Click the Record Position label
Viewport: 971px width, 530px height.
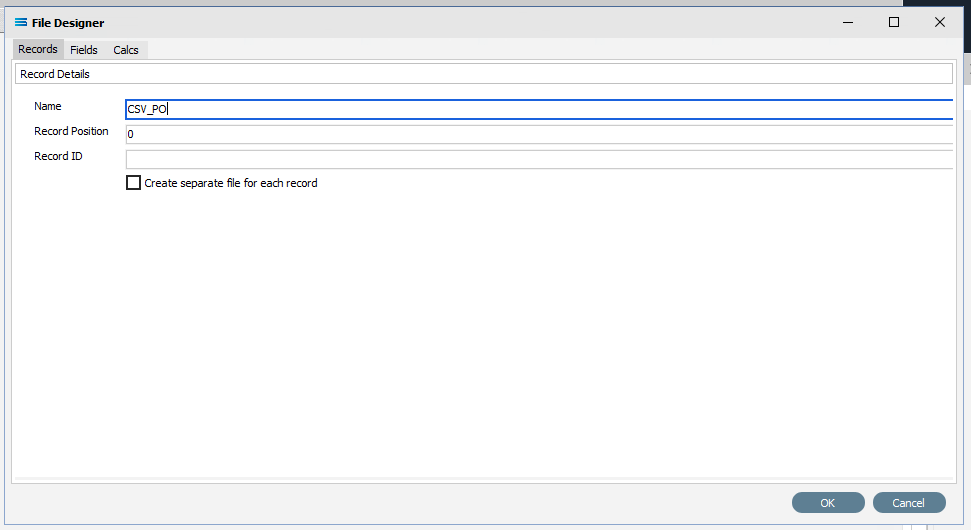click(x=71, y=131)
